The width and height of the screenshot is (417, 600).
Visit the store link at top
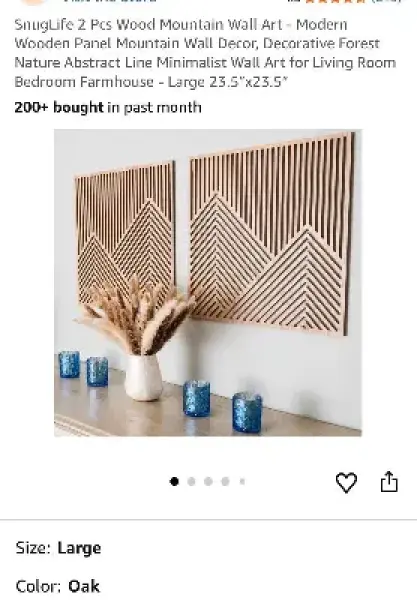point(109,1)
